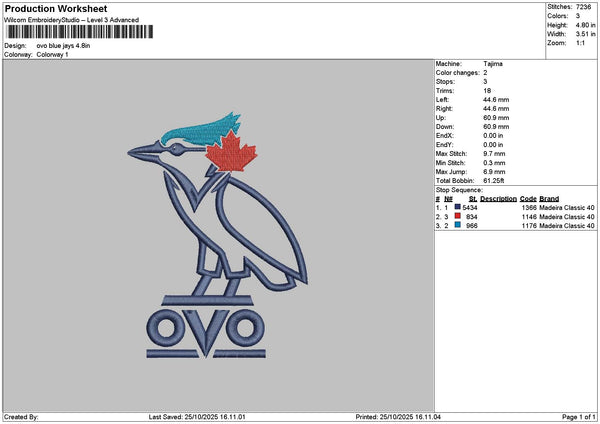Click the Height value 4.80 in
The width and height of the screenshot is (600, 424).
pos(585,25)
